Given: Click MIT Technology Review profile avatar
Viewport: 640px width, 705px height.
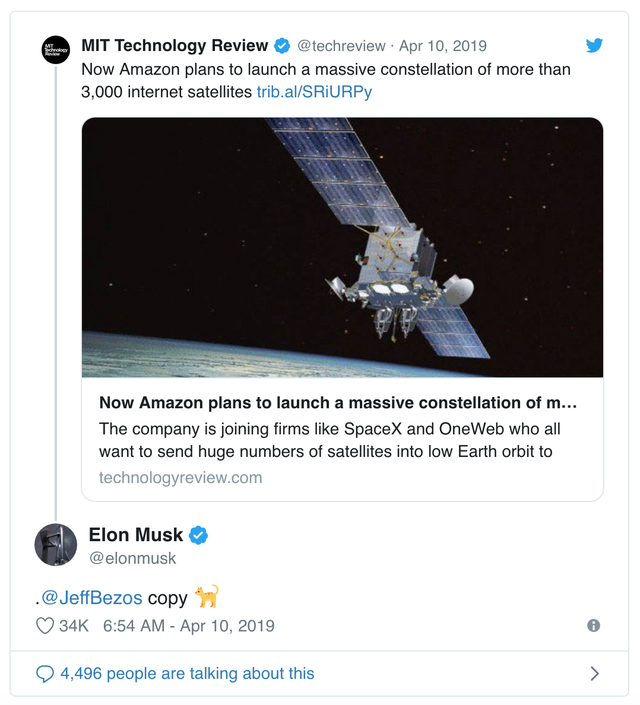Looking at the screenshot, I should pyautogui.click(x=56, y=49).
